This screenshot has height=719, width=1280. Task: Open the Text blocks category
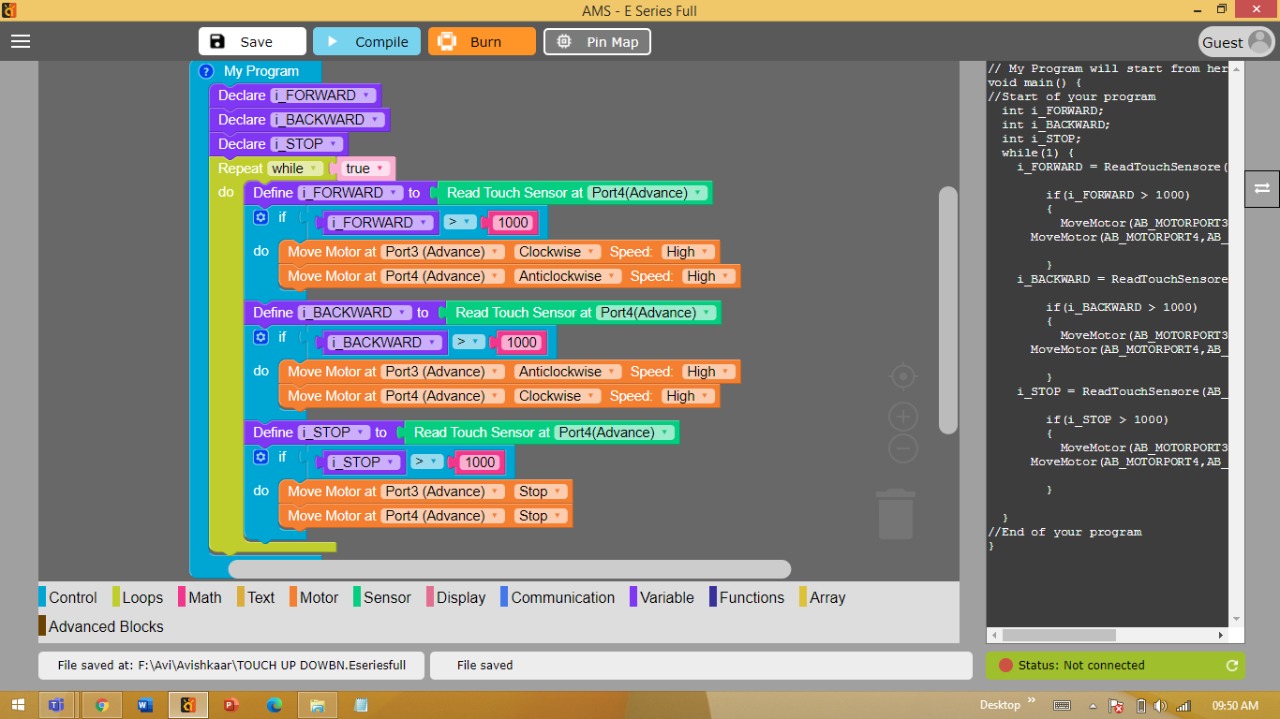(256, 597)
